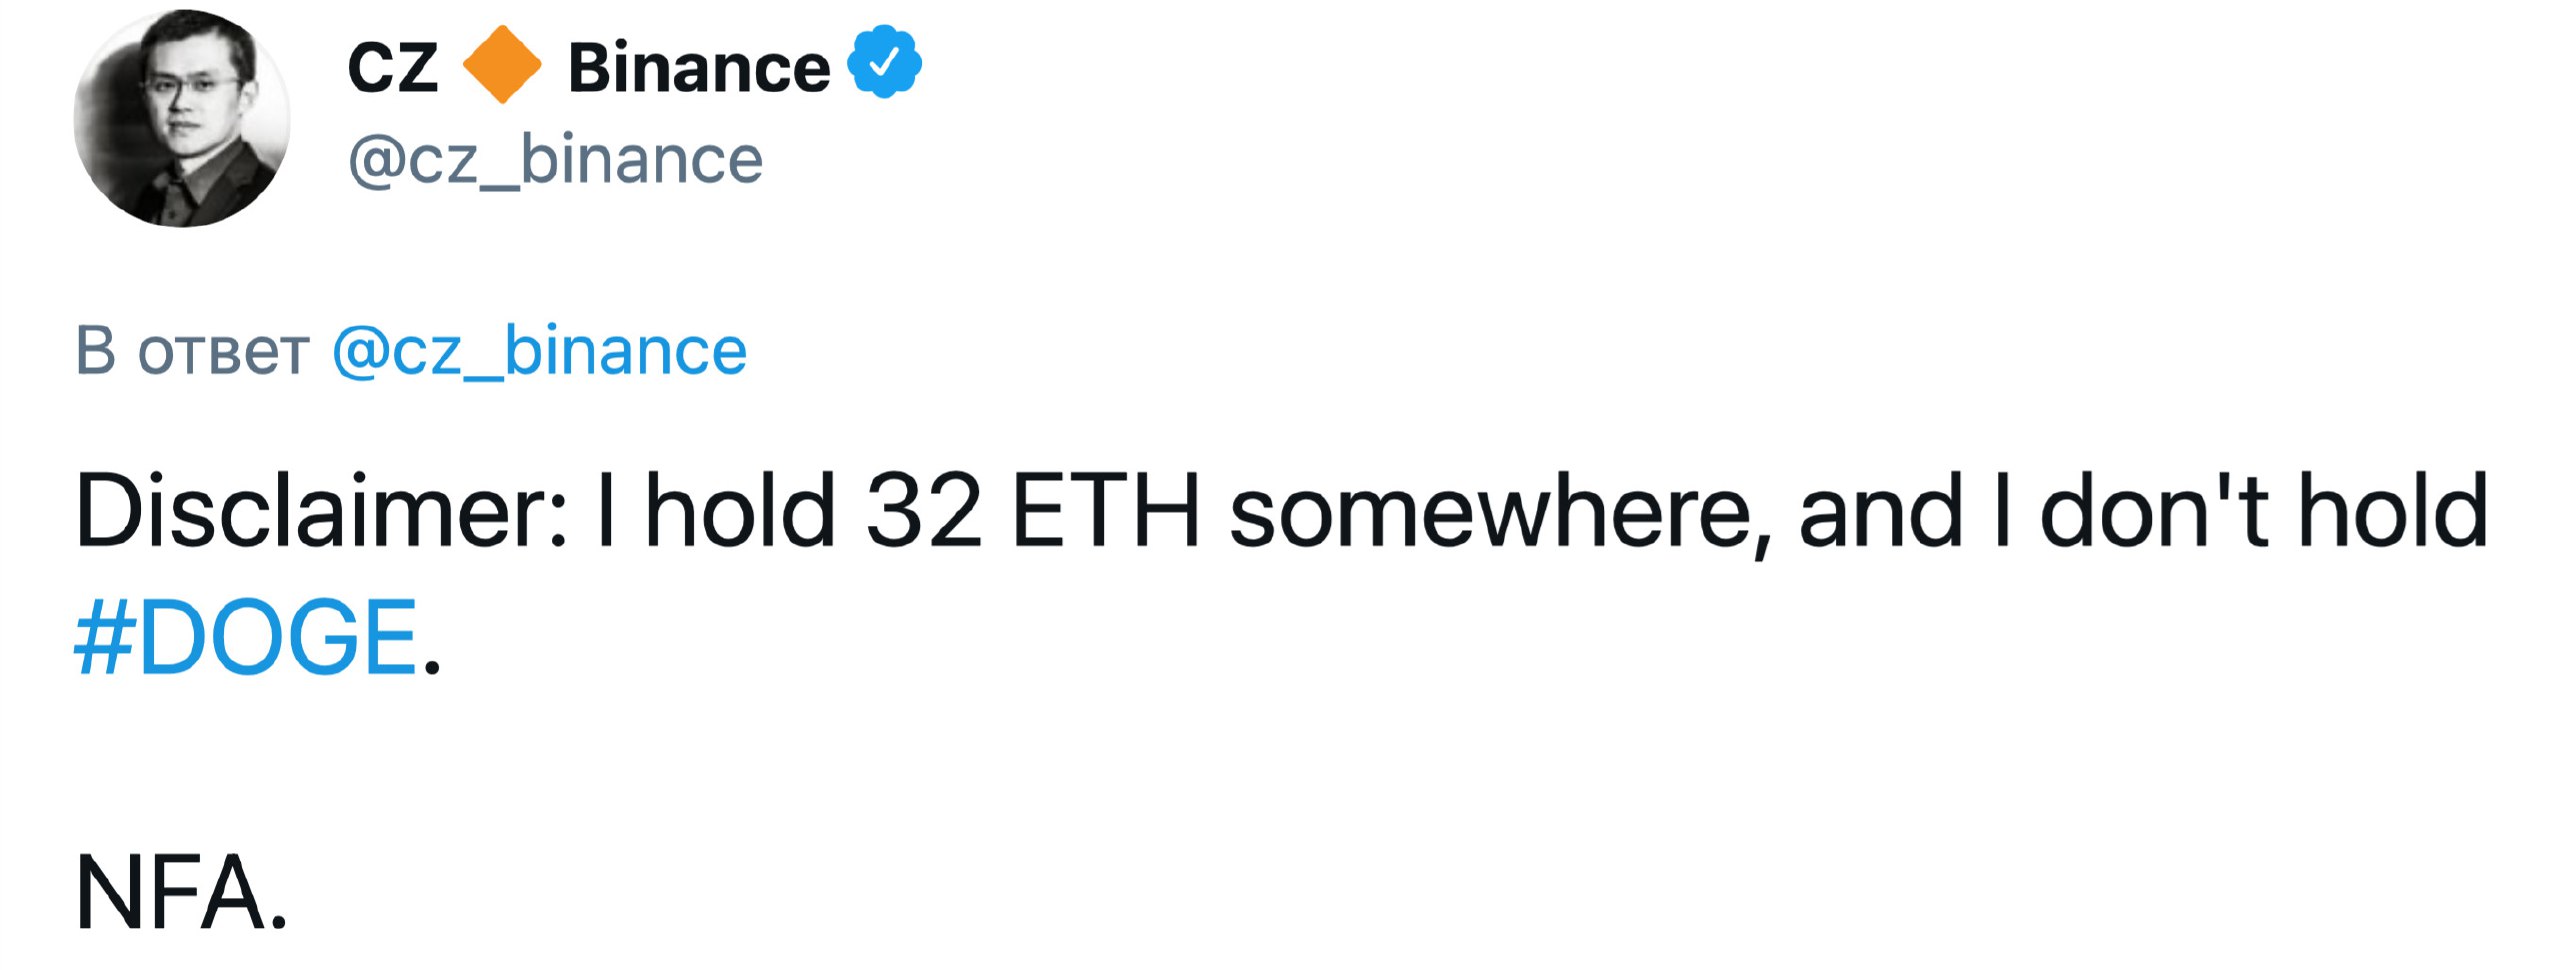The image size is (2560, 970).
Task: Click the 'CZ' part of display name
Action: (393, 68)
